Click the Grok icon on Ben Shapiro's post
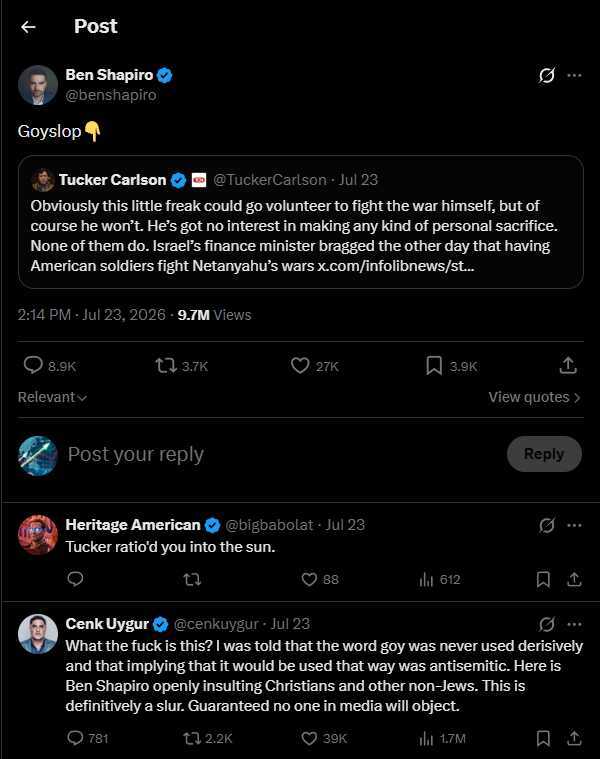 547,76
